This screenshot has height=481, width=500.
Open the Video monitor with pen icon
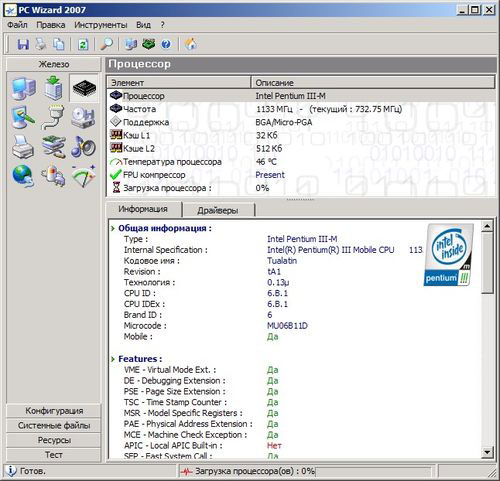(x=23, y=117)
